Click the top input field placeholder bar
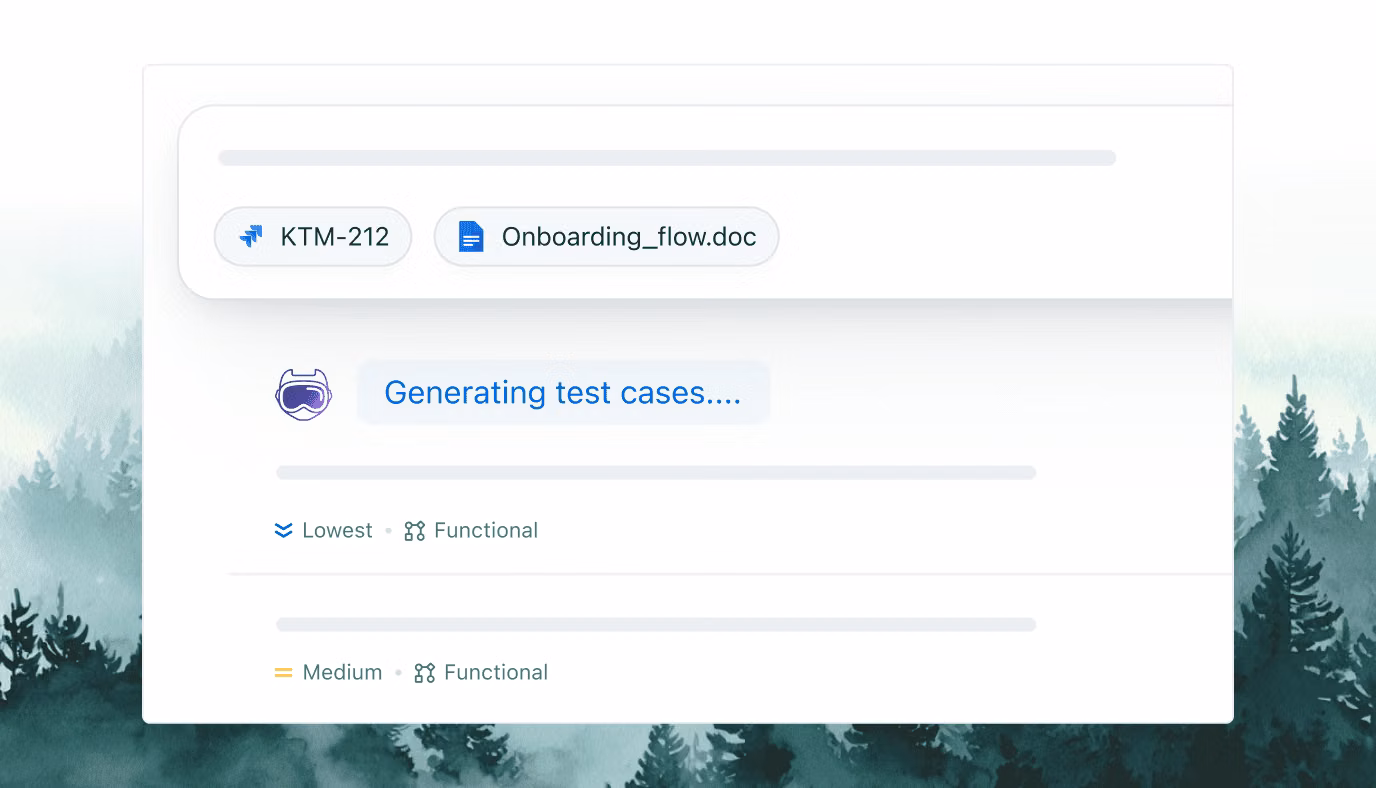The image size is (1376, 788). [667, 157]
